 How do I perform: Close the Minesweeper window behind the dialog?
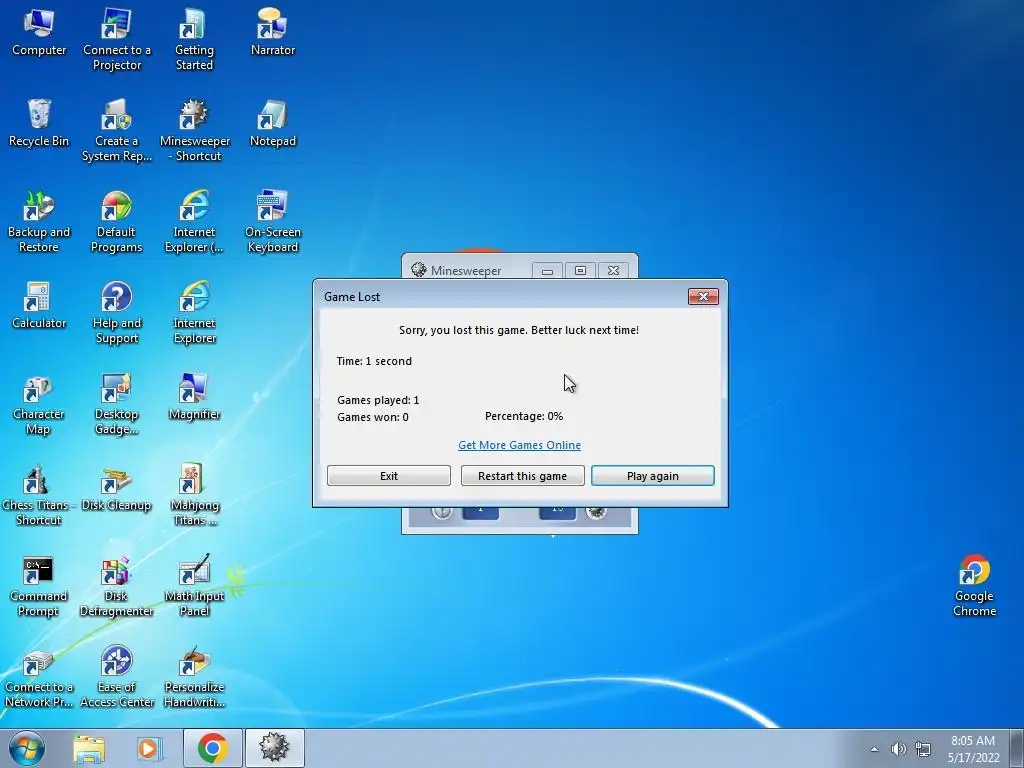click(x=613, y=270)
